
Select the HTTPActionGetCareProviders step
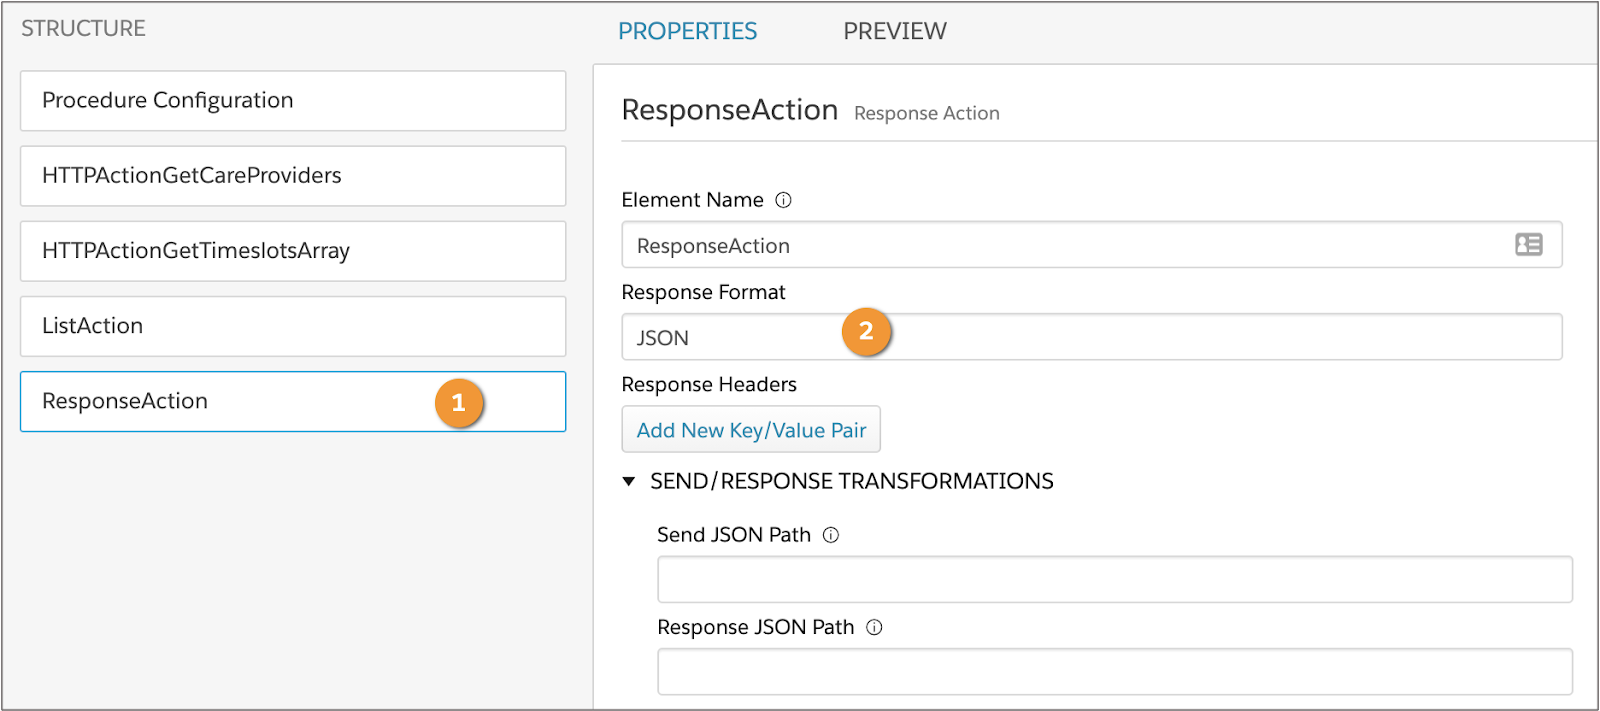tap(293, 176)
